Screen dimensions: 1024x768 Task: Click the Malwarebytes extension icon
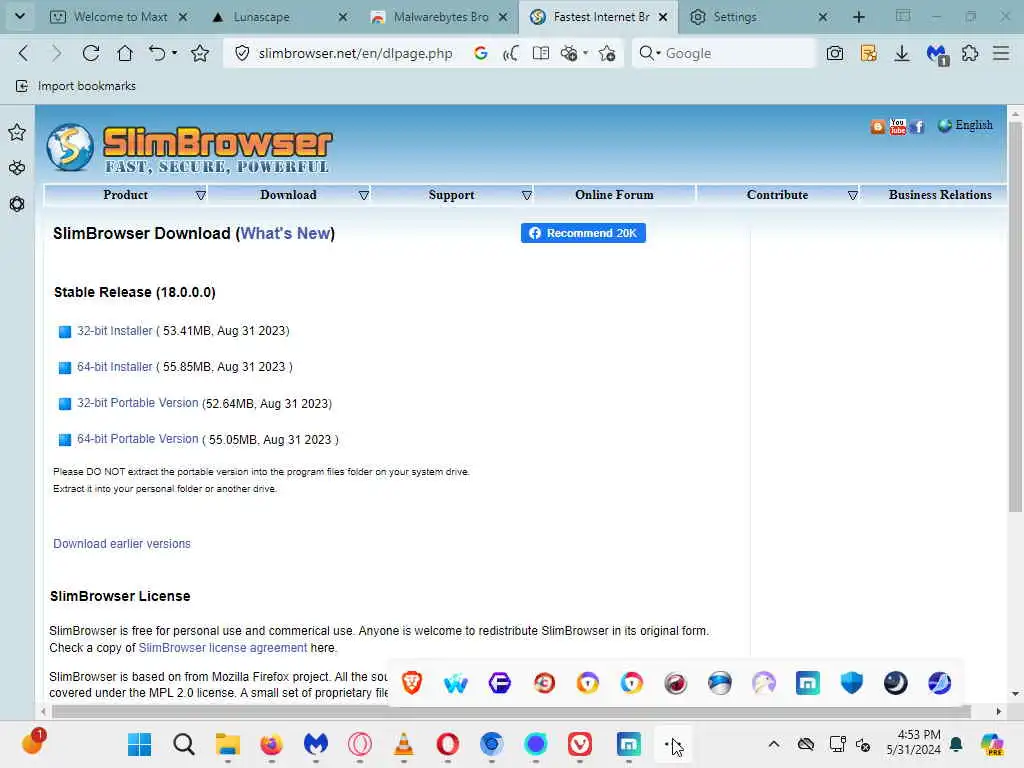937,55
